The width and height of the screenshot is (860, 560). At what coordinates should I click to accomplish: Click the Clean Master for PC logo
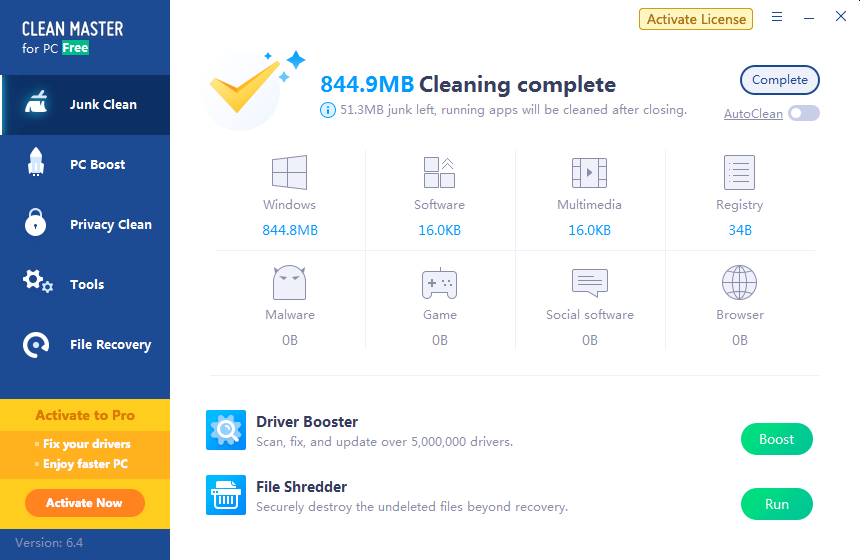pos(72,37)
